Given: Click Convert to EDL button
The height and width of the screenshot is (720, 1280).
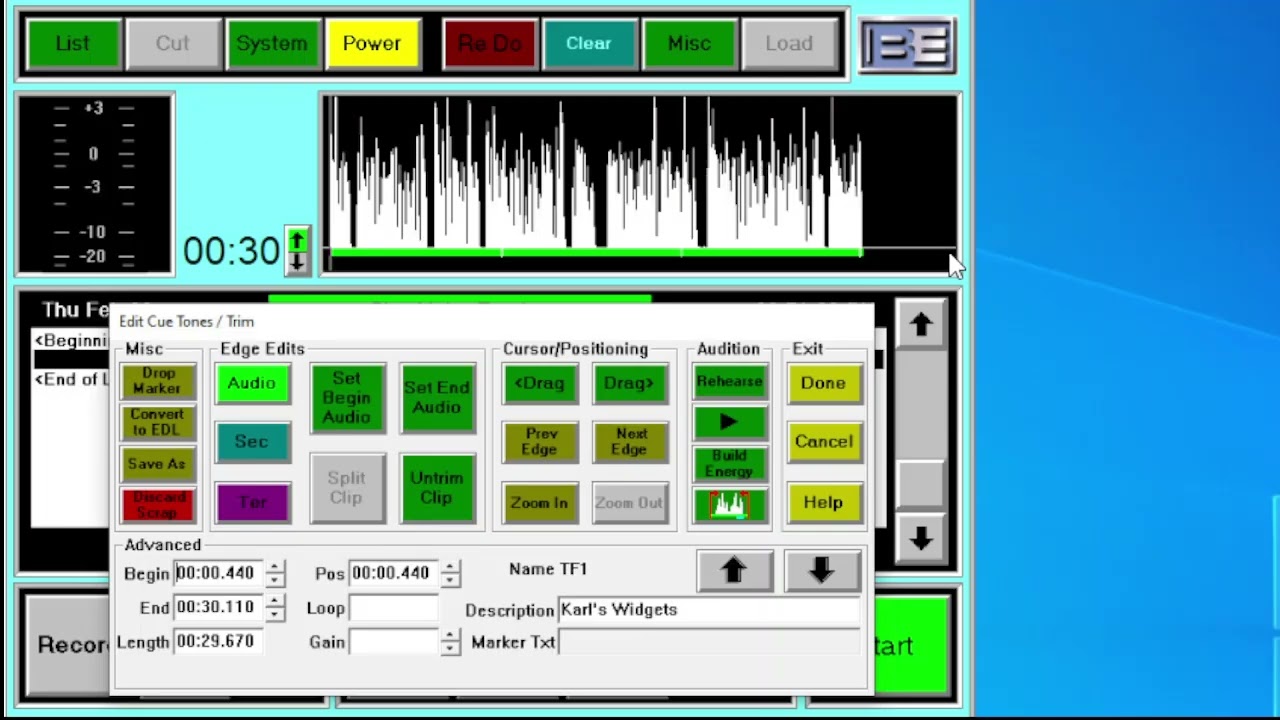Looking at the screenshot, I should tap(157, 422).
